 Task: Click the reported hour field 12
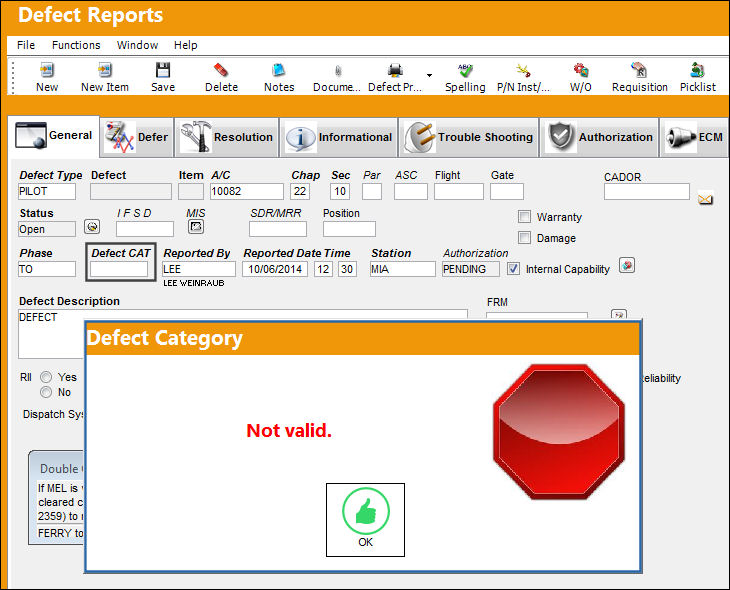click(x=323, y=269)
